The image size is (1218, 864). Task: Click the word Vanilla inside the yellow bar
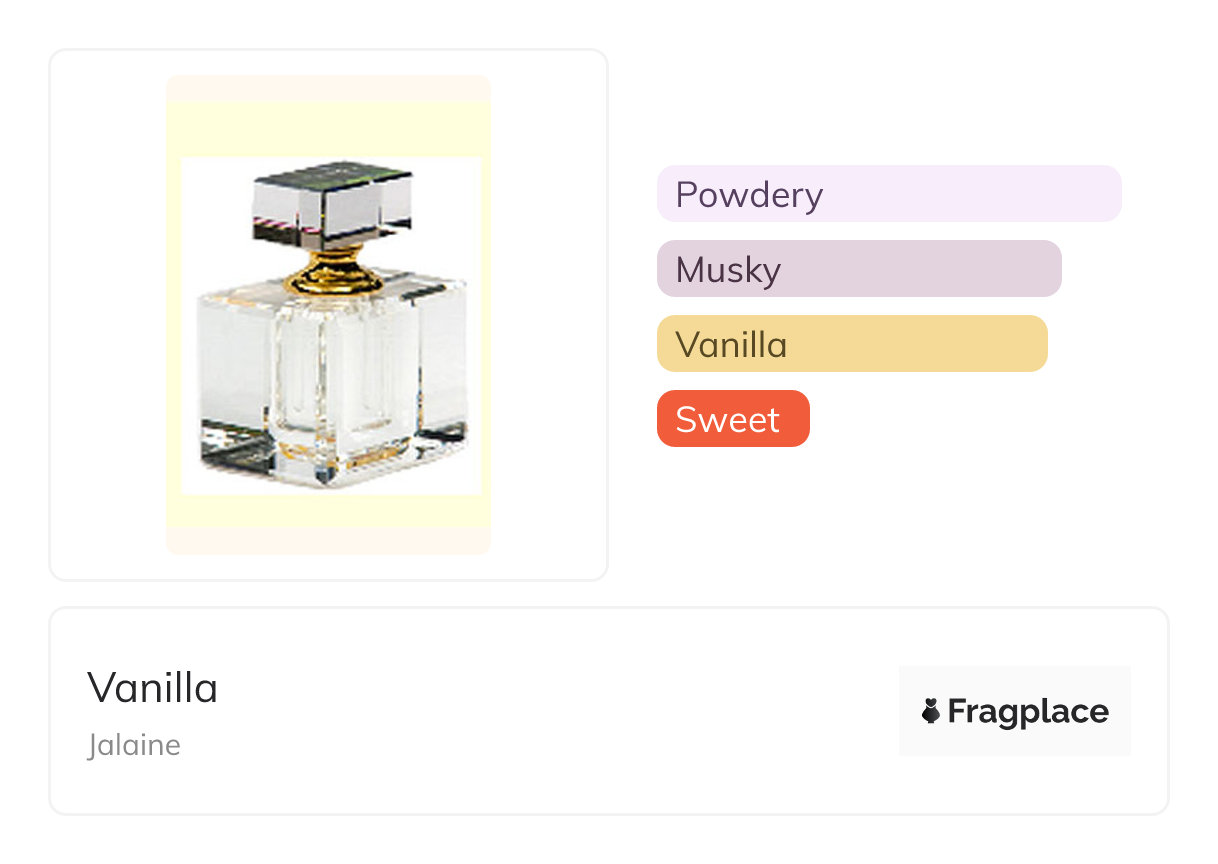(731, 344)
